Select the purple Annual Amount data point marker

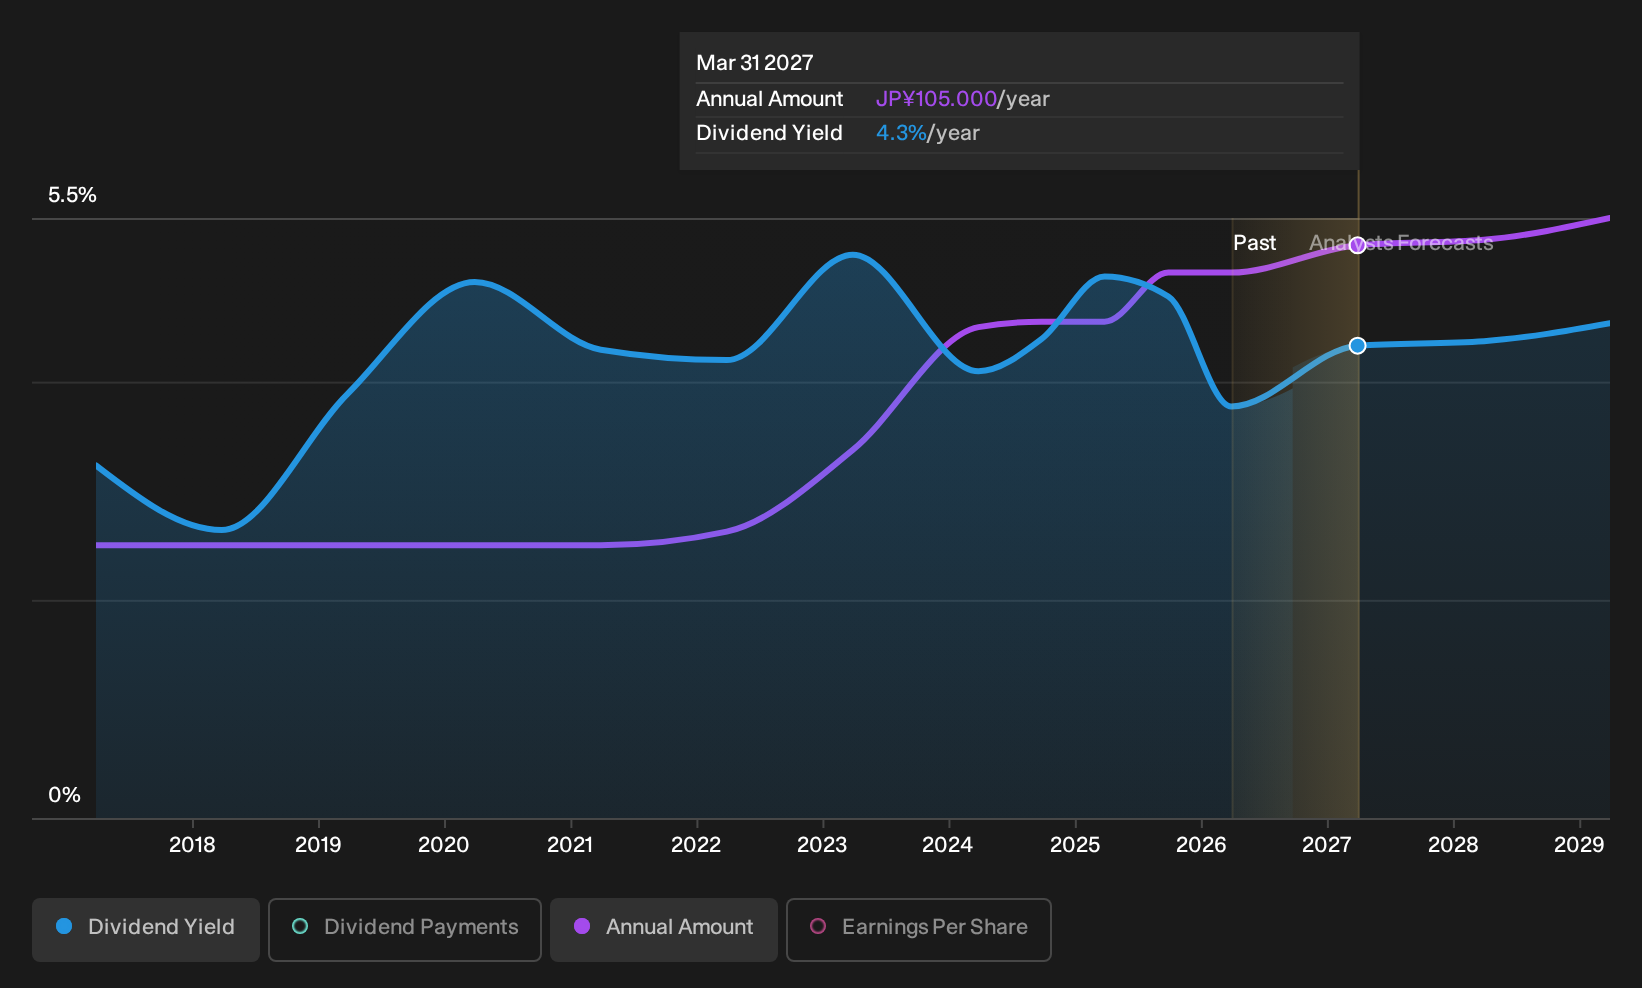click(1357, 245)
